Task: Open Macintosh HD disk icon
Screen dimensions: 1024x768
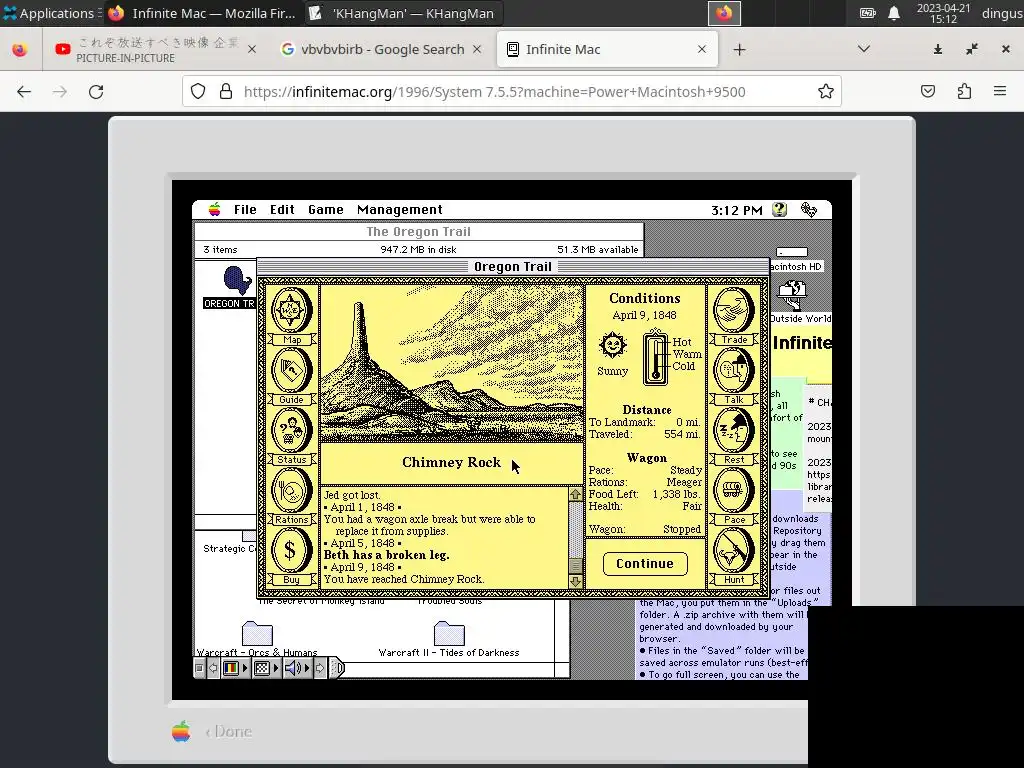Action: point(792,252)
